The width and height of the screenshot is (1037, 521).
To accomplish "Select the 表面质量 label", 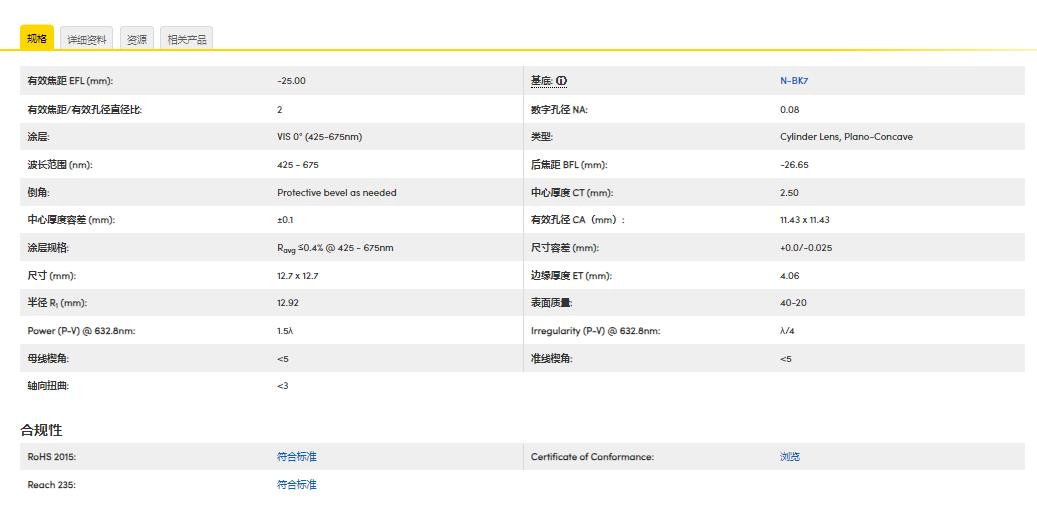I will click(551, 303).
